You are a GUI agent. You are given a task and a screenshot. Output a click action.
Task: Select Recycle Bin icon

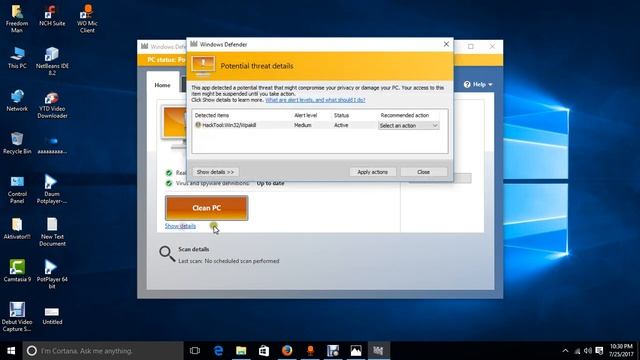point(17,143)
